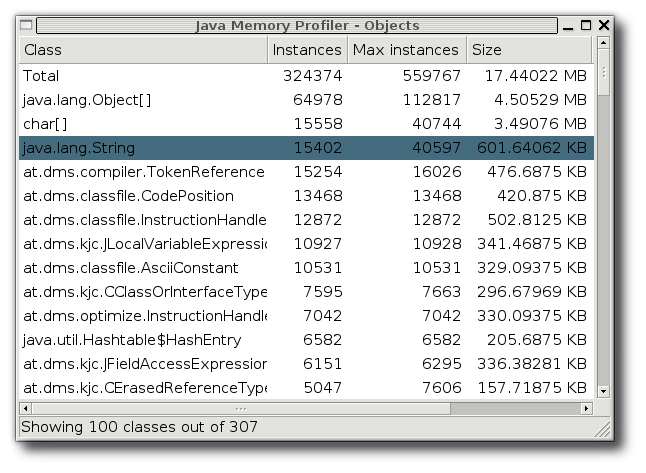Viewport: 646px width, 473px height.
Task: Click the vertical scrollbar down arrow
Action: click(x=603, y=391)
